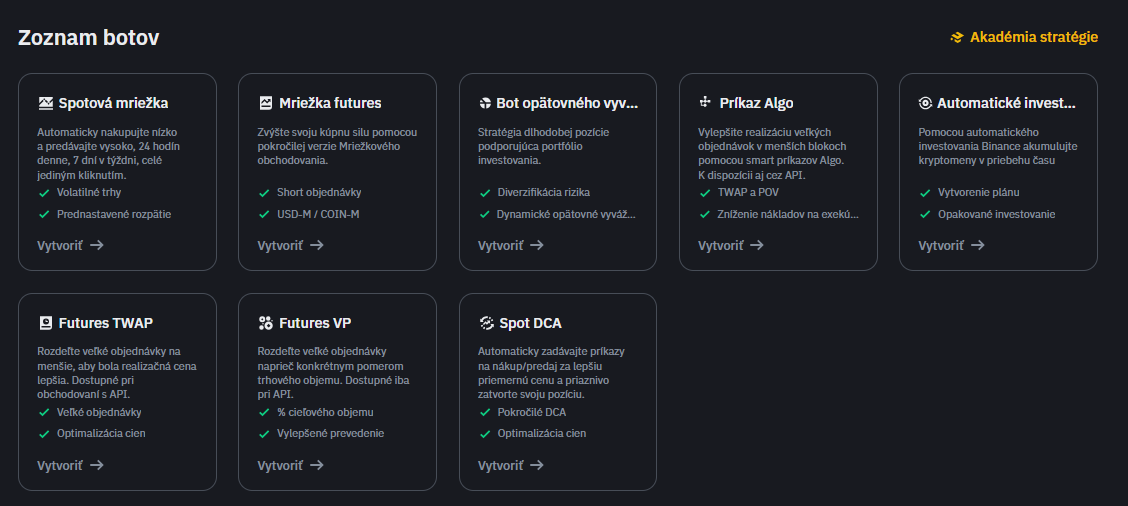
Task: Click the Príkaz Algo icon
Action: pos(706,103)
